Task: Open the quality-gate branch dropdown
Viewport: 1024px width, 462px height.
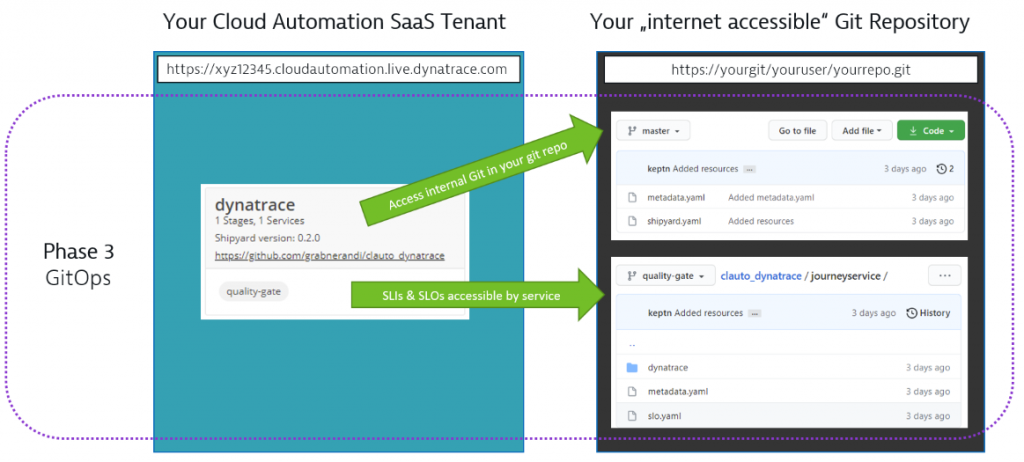Action: (x=663, y=276)
